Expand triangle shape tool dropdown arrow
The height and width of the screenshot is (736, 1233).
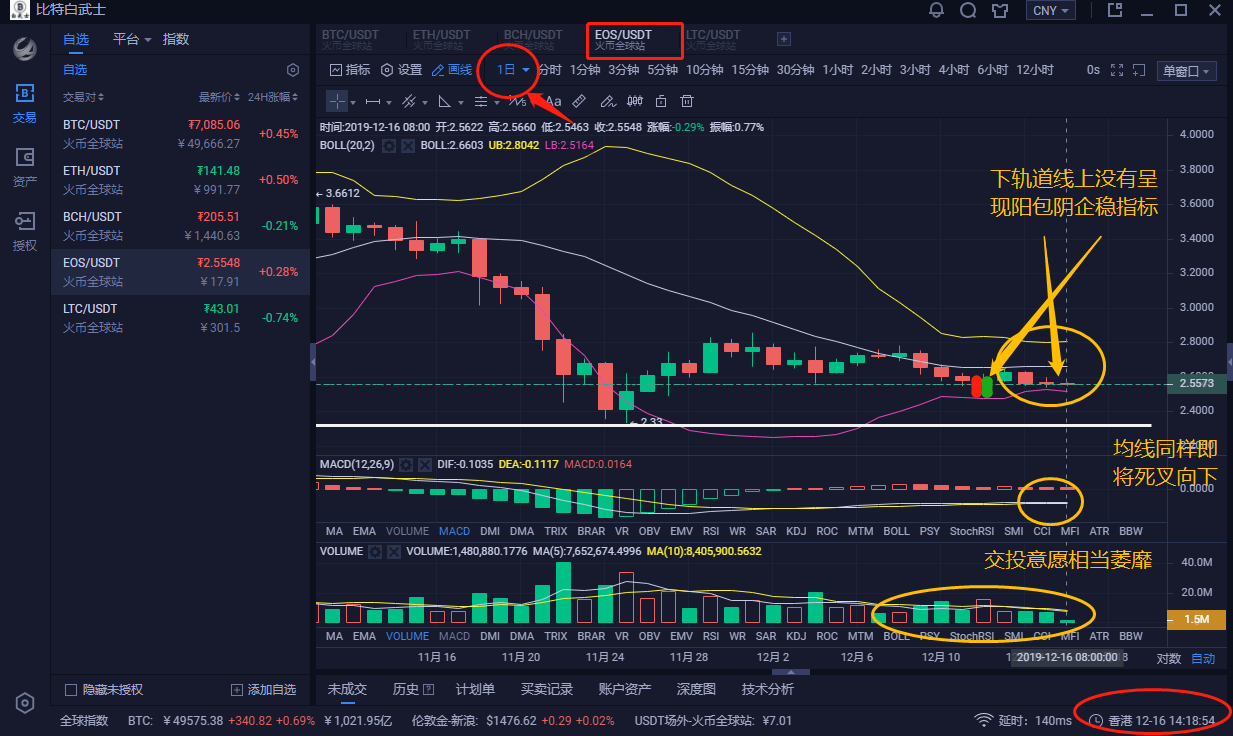[460, 102]
